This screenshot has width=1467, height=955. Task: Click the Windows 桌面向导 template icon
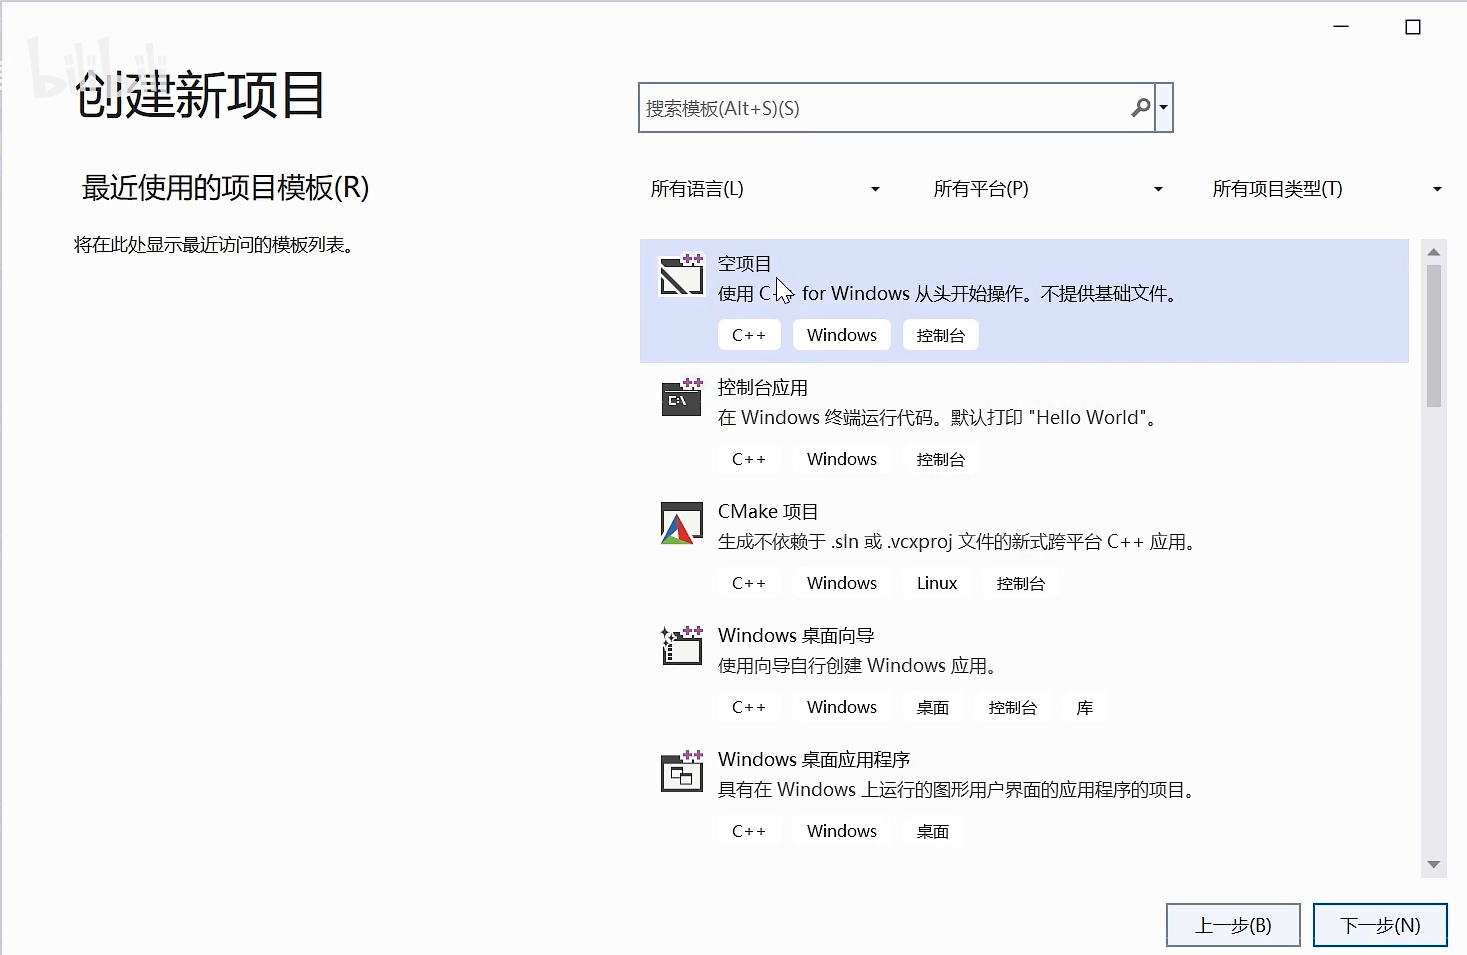click(681, 646)
